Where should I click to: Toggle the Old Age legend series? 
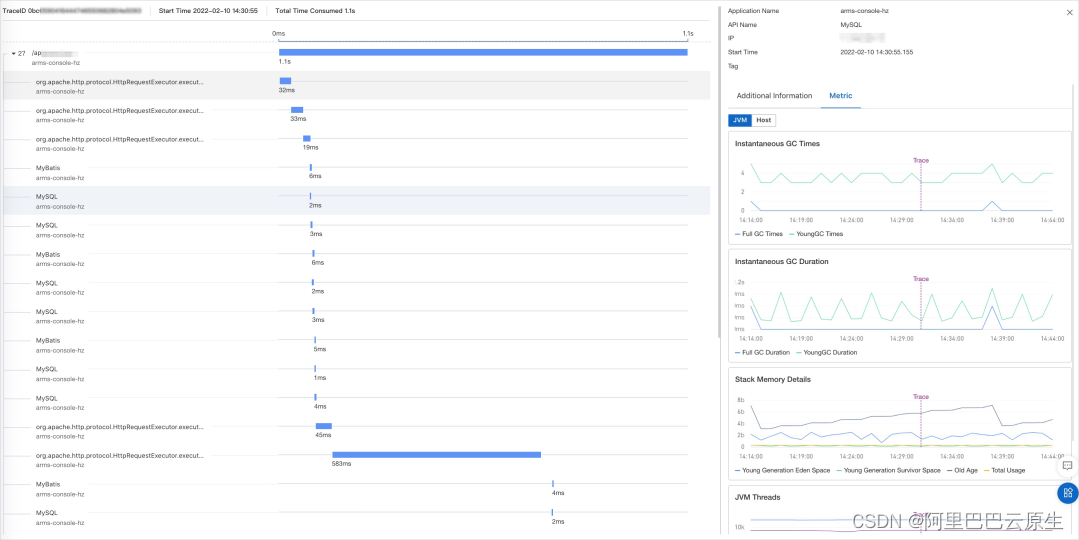962,470
